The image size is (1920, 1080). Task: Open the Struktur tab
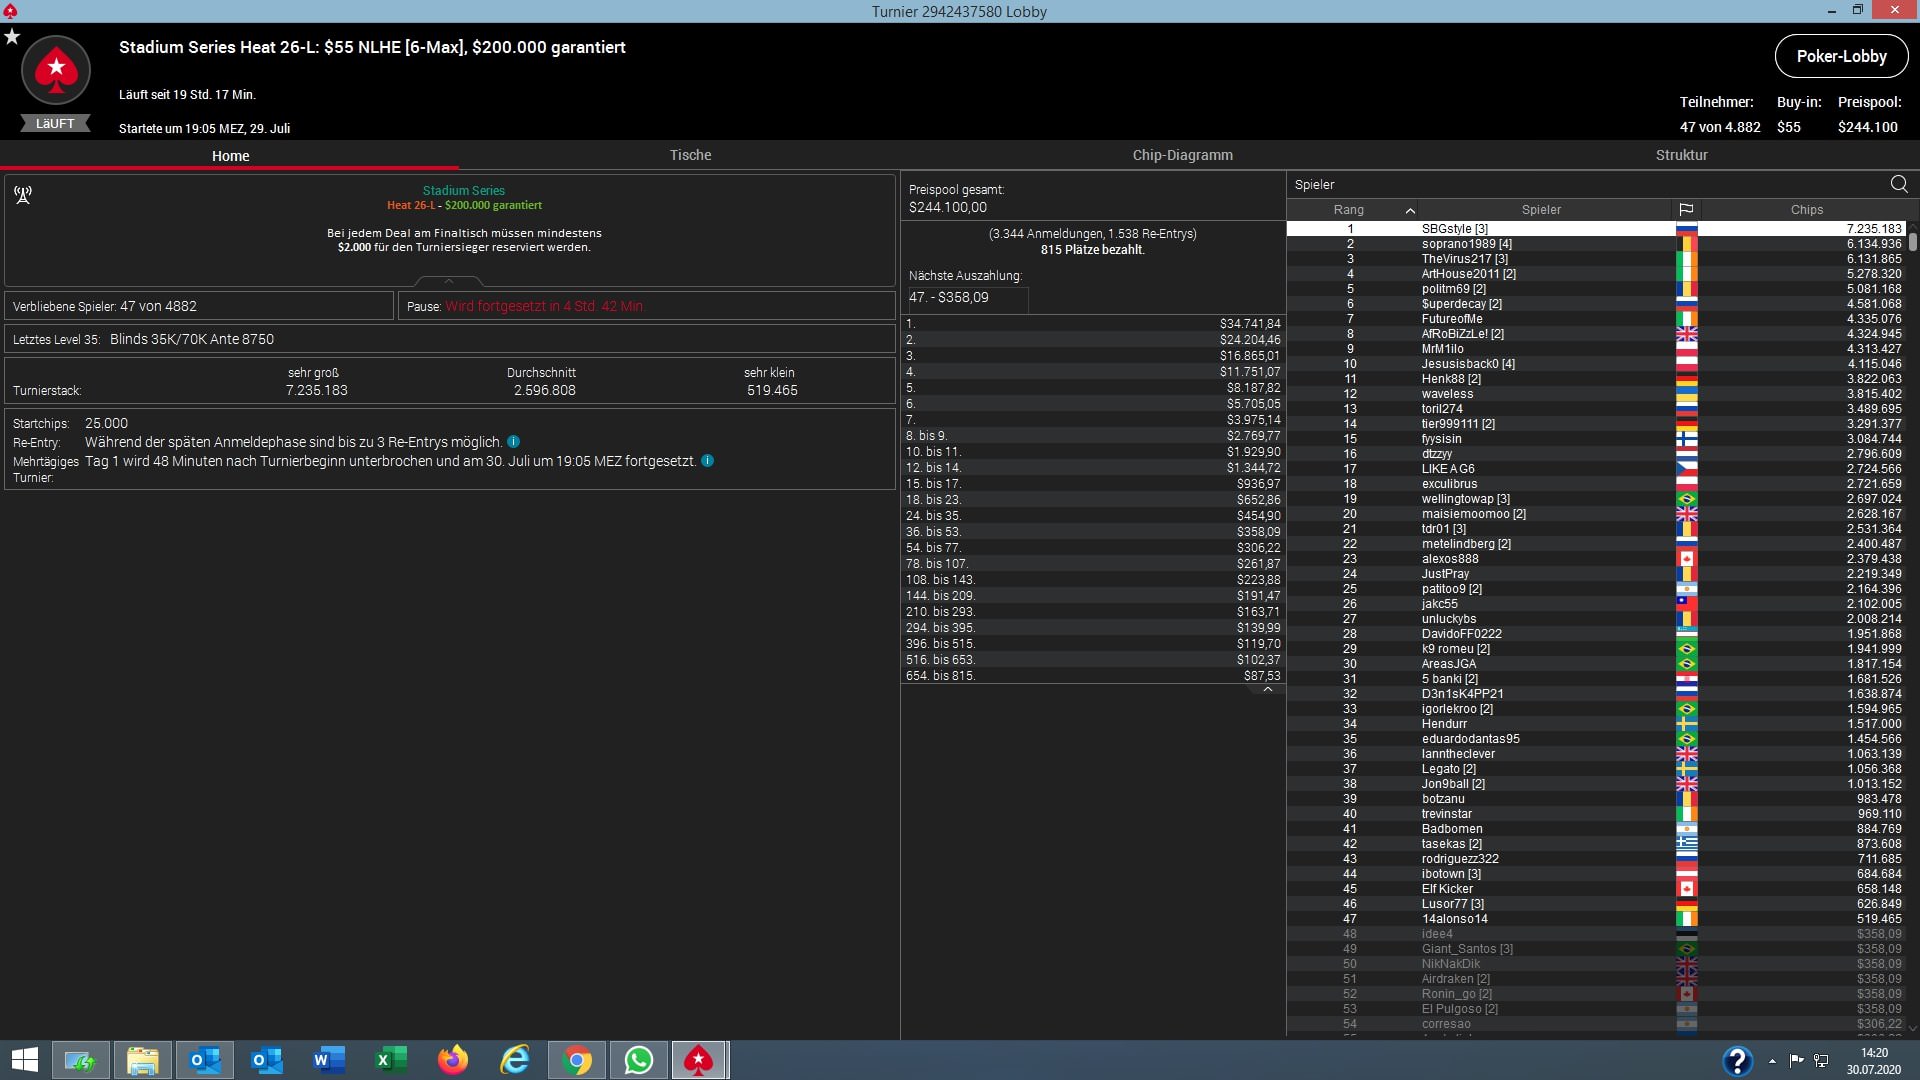[x=1681, y=155]
